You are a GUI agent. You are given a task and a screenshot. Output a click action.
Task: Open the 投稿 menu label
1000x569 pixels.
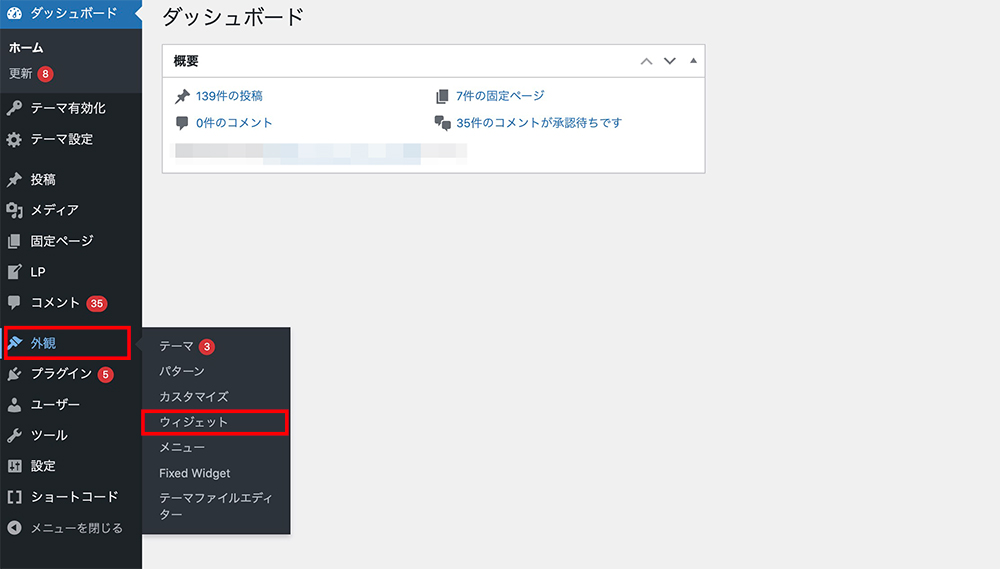pos(43,180)
